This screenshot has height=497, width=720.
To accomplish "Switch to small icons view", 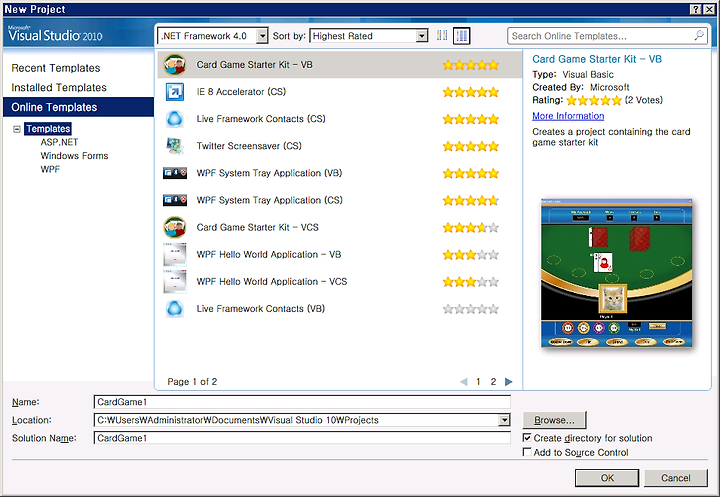I will pyautogui.click(x=442, y=35).
